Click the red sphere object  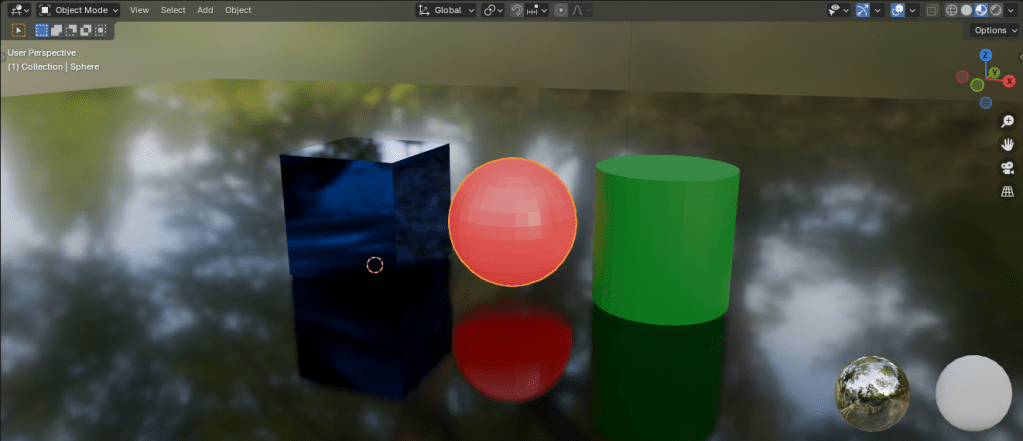[x=512, y=221]
